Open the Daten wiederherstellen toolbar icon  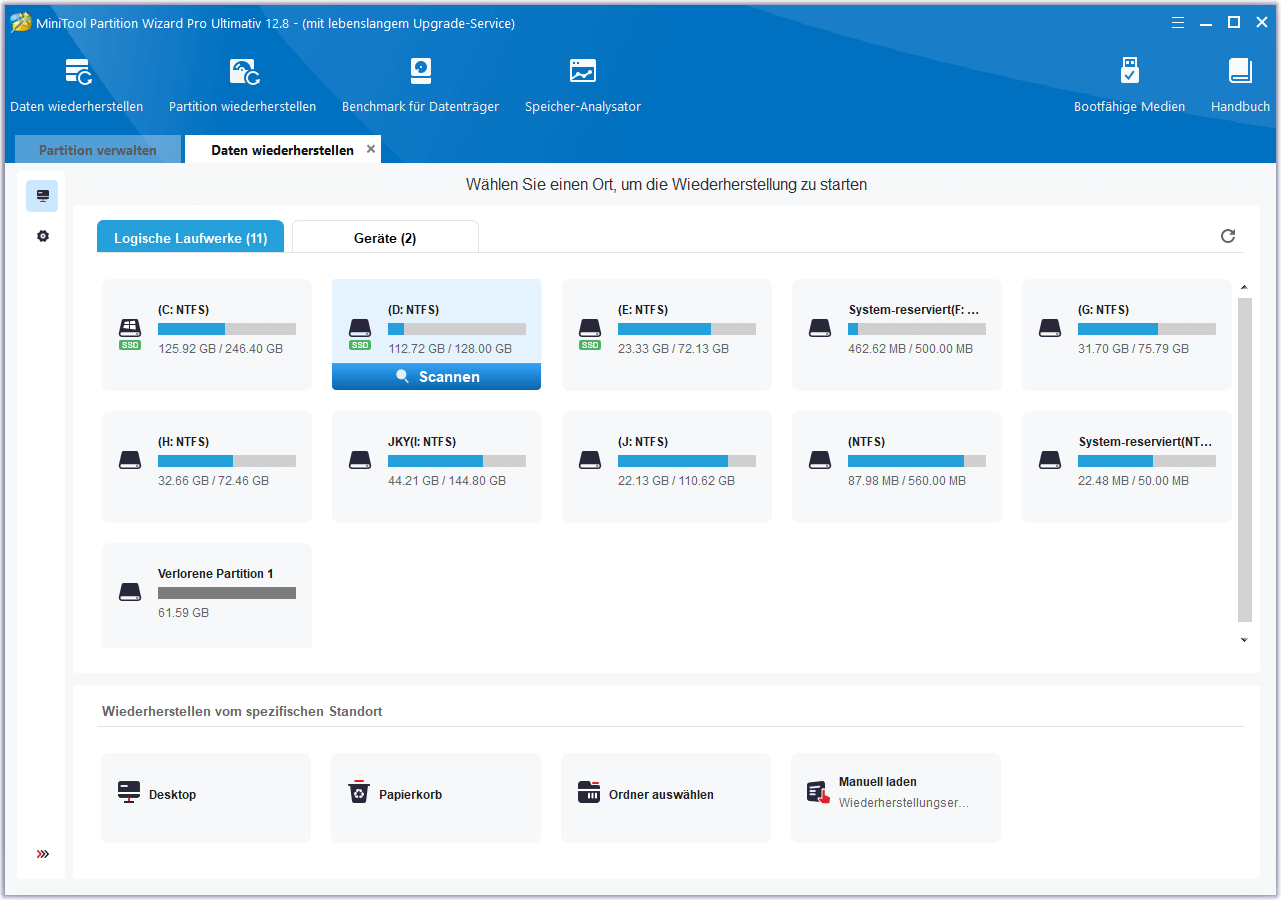tap(78, 72)
